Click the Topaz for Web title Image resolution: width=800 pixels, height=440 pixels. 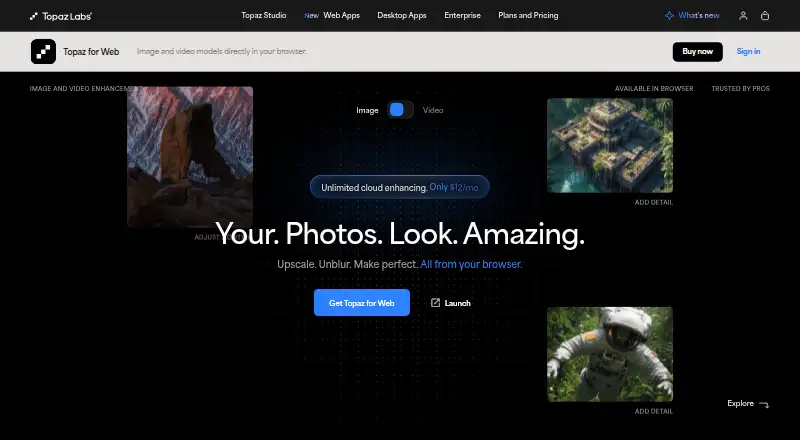pos(91,52)
